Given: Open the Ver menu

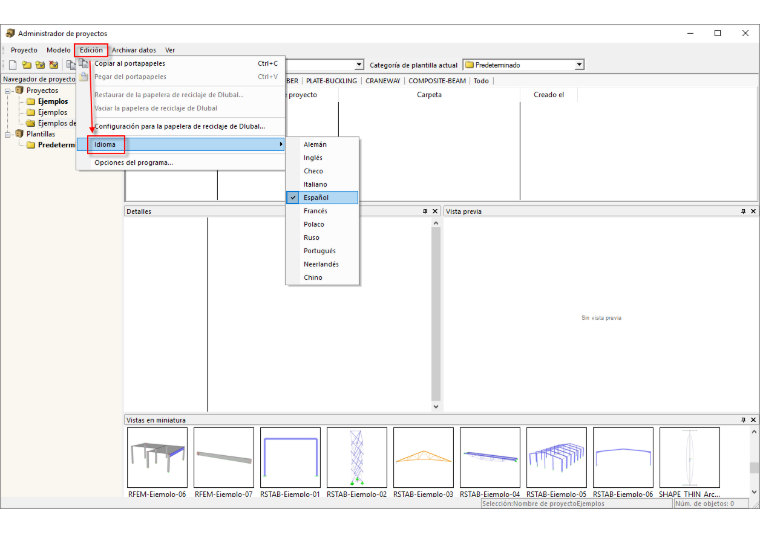Looking at the screenshot, I should click(x=170, y=50).
